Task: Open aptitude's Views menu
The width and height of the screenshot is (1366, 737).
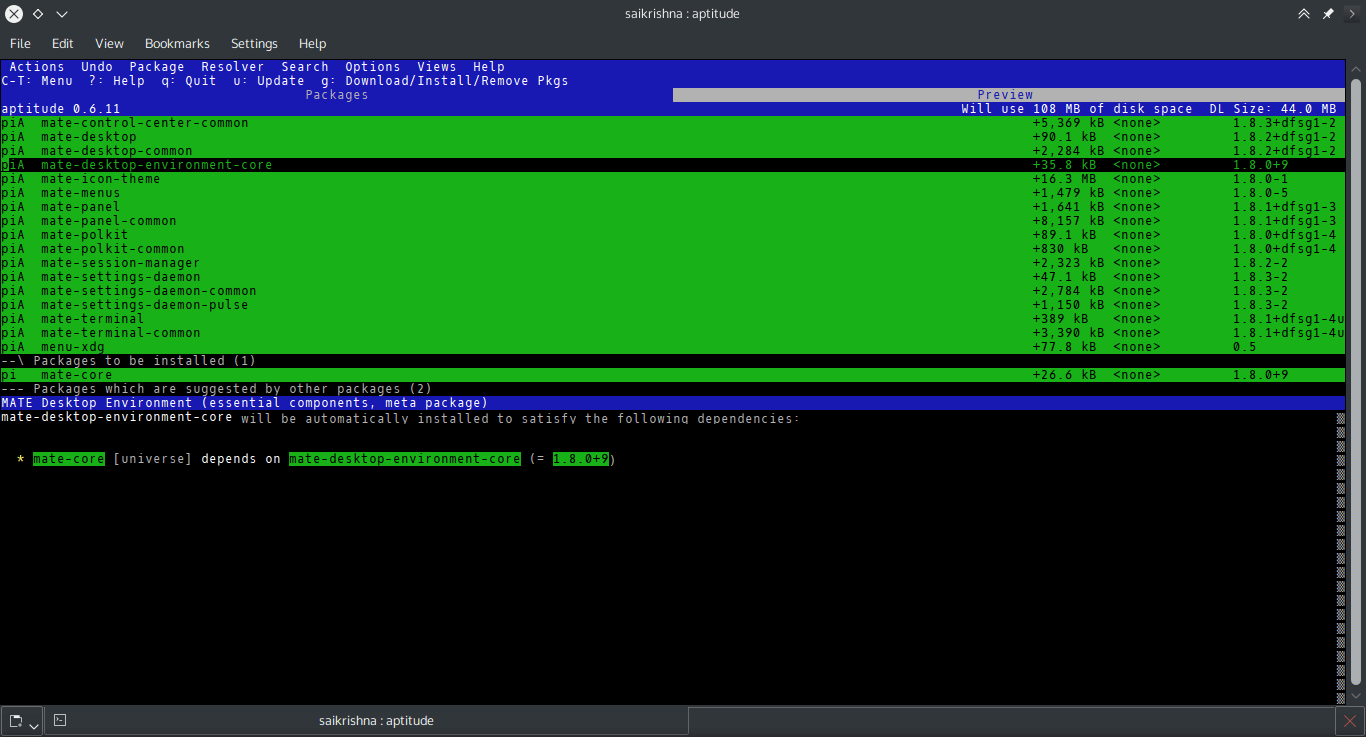Action: click(x=436, y=66)
